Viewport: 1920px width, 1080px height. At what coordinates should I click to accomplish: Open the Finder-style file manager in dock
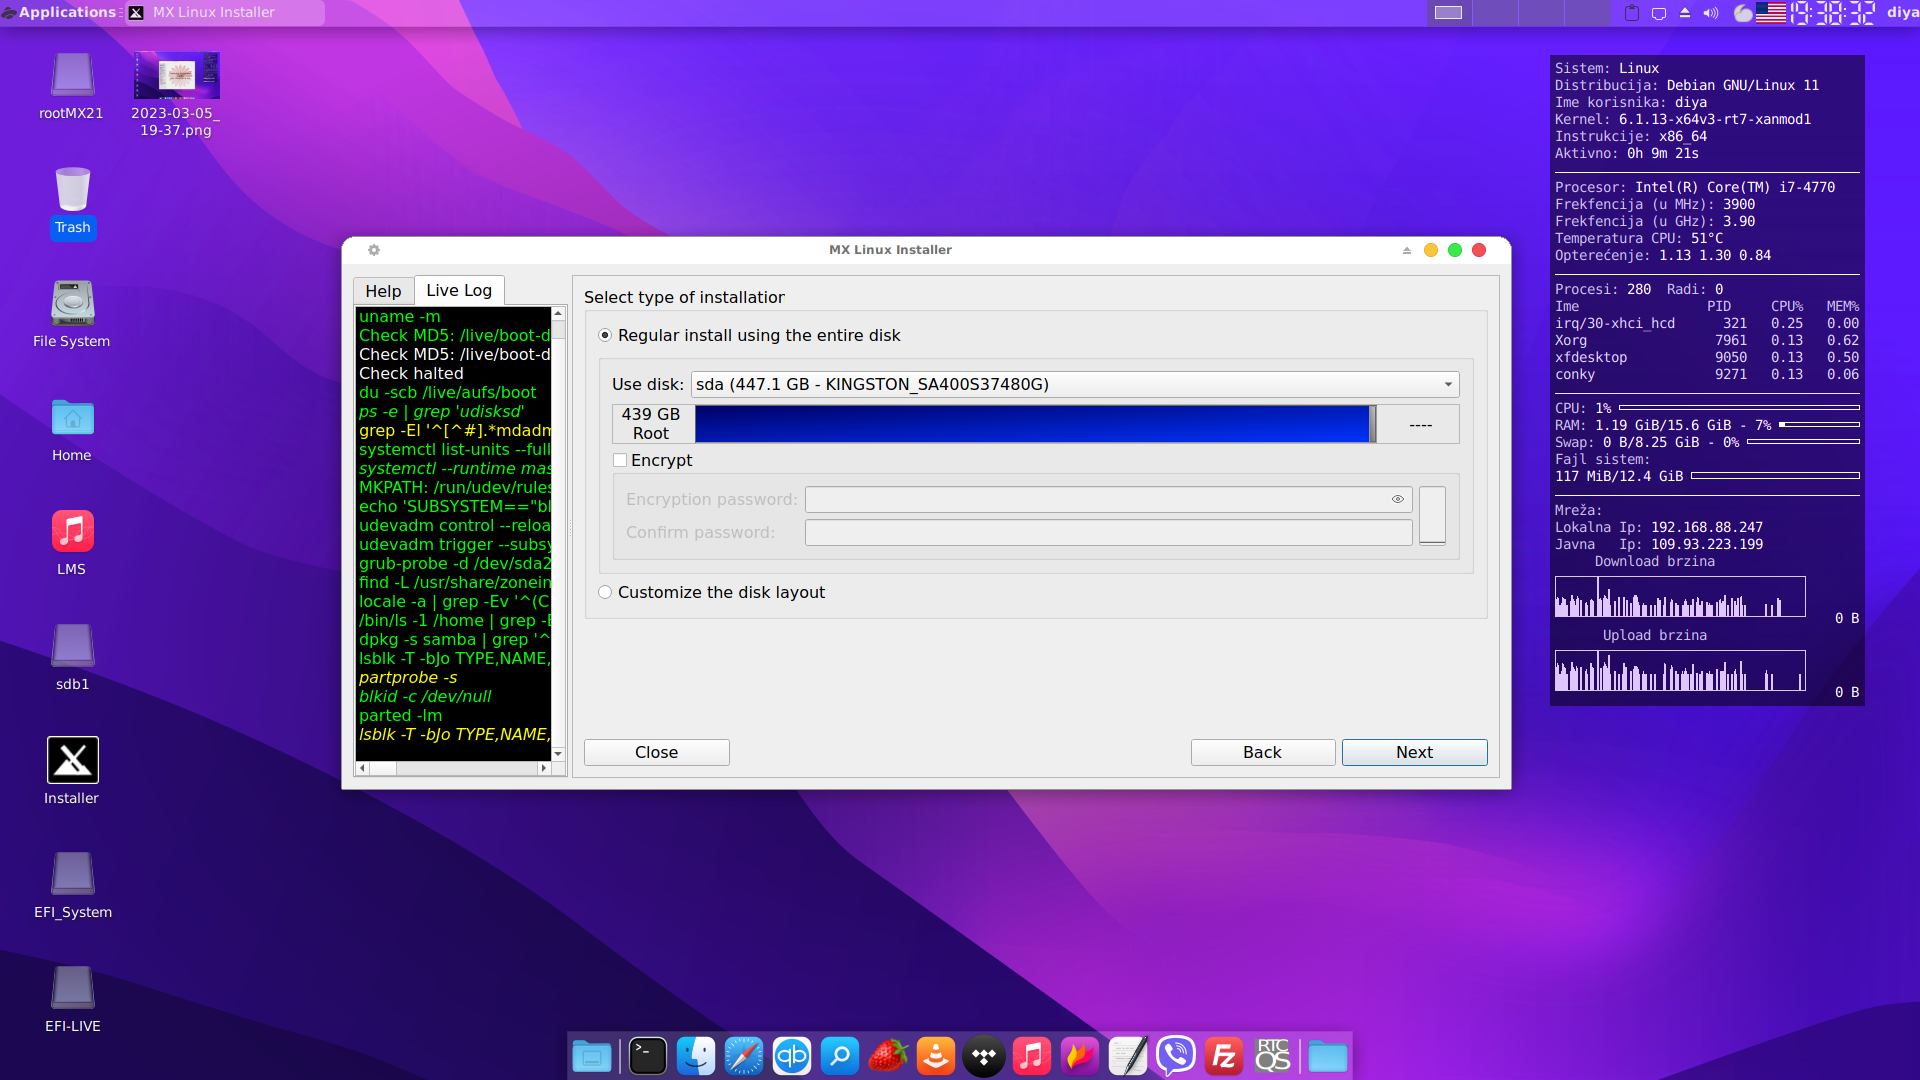[696, 1056]
